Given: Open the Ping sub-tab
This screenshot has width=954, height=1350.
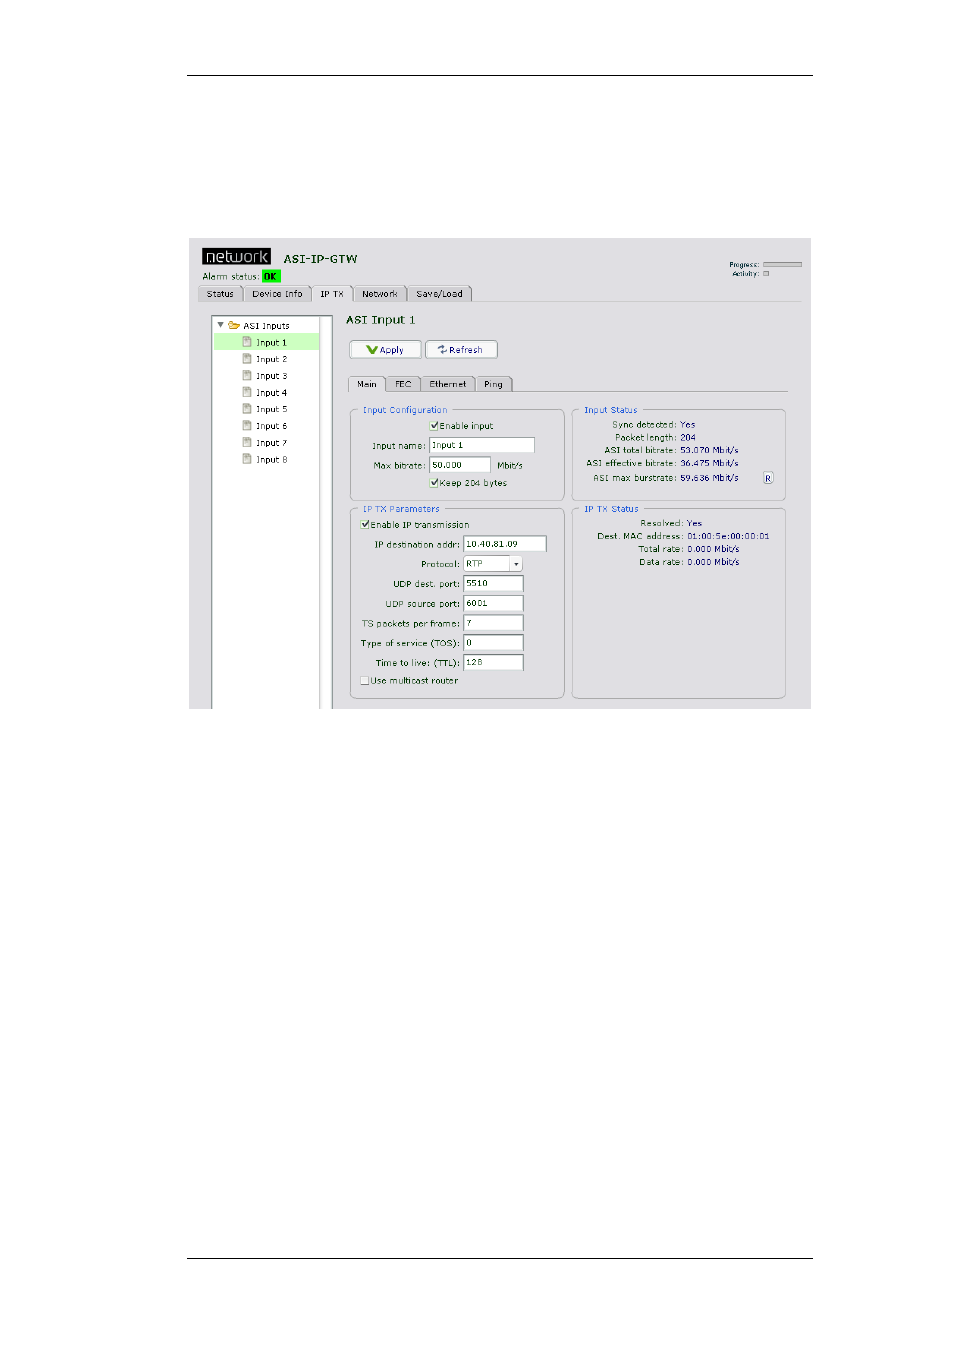Looking at the screenshot, I should pos(494,384).
